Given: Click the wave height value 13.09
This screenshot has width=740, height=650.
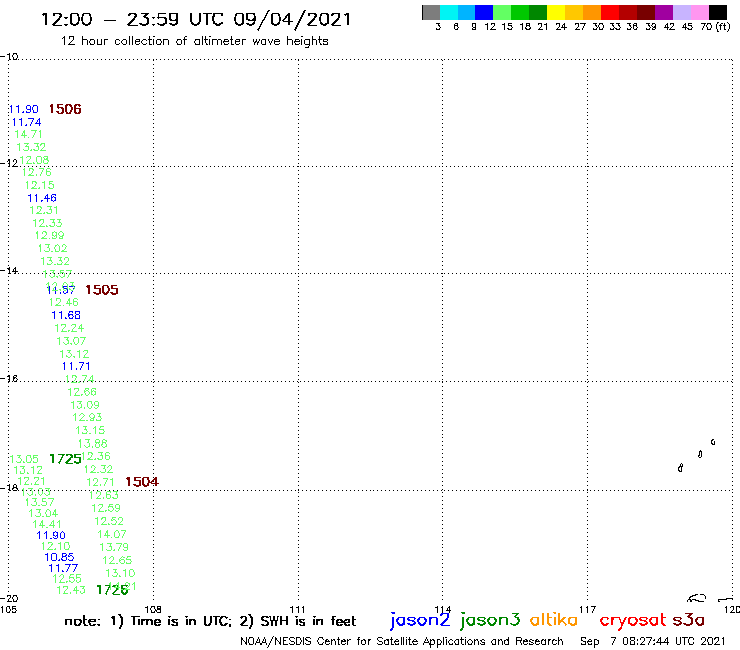Looking at the screenshot, I should click(85, 405).
